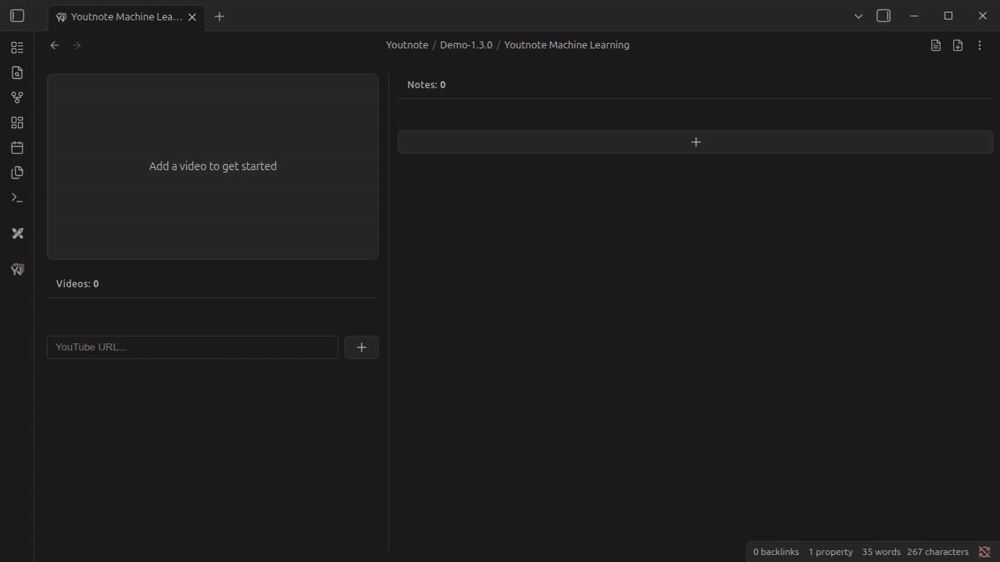The height and width of the screenshot is (562, 1000).
Task: Navigate back with the left arrow
Action: click(55, 45)
